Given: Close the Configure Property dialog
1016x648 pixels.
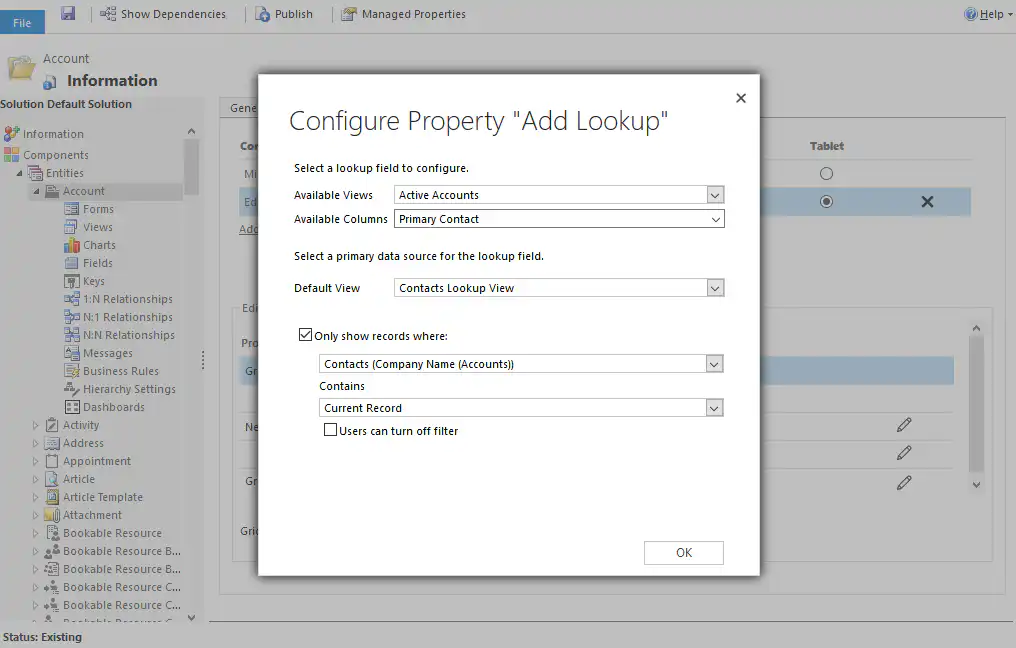Looking at the screenshot, I should (x=740, y=97).
